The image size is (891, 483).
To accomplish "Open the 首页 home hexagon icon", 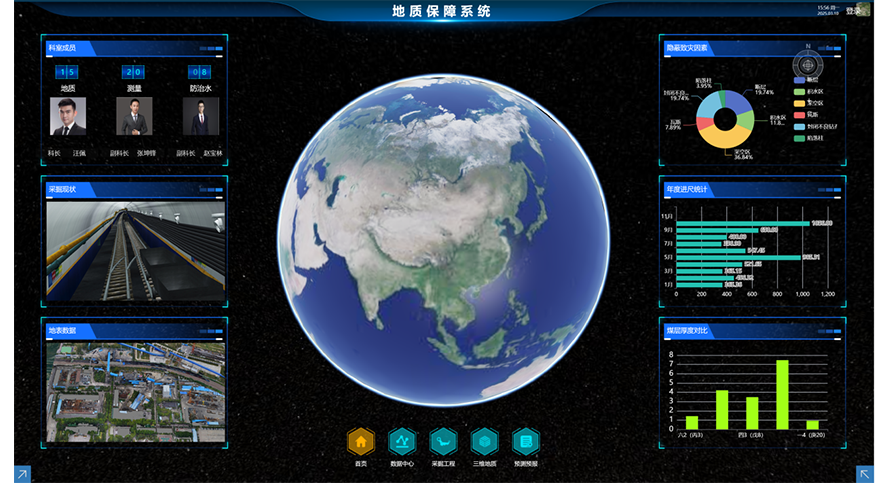I will point(361,441).
